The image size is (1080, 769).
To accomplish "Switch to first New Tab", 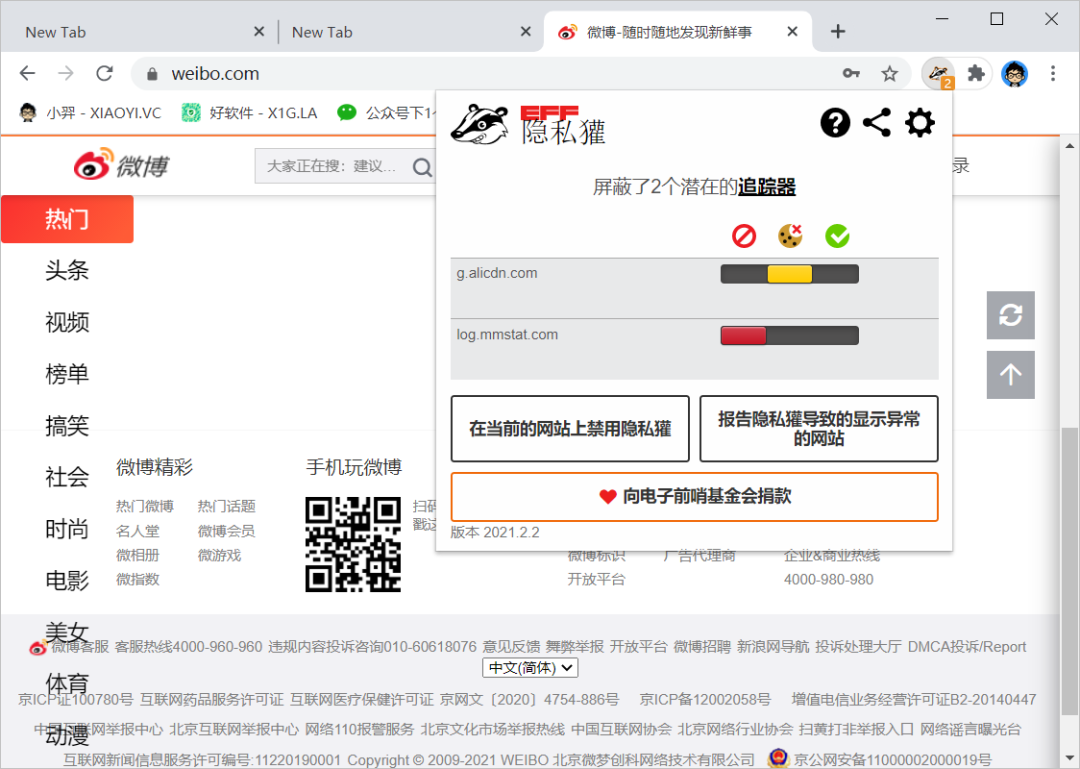I will (x=137, y=32).
